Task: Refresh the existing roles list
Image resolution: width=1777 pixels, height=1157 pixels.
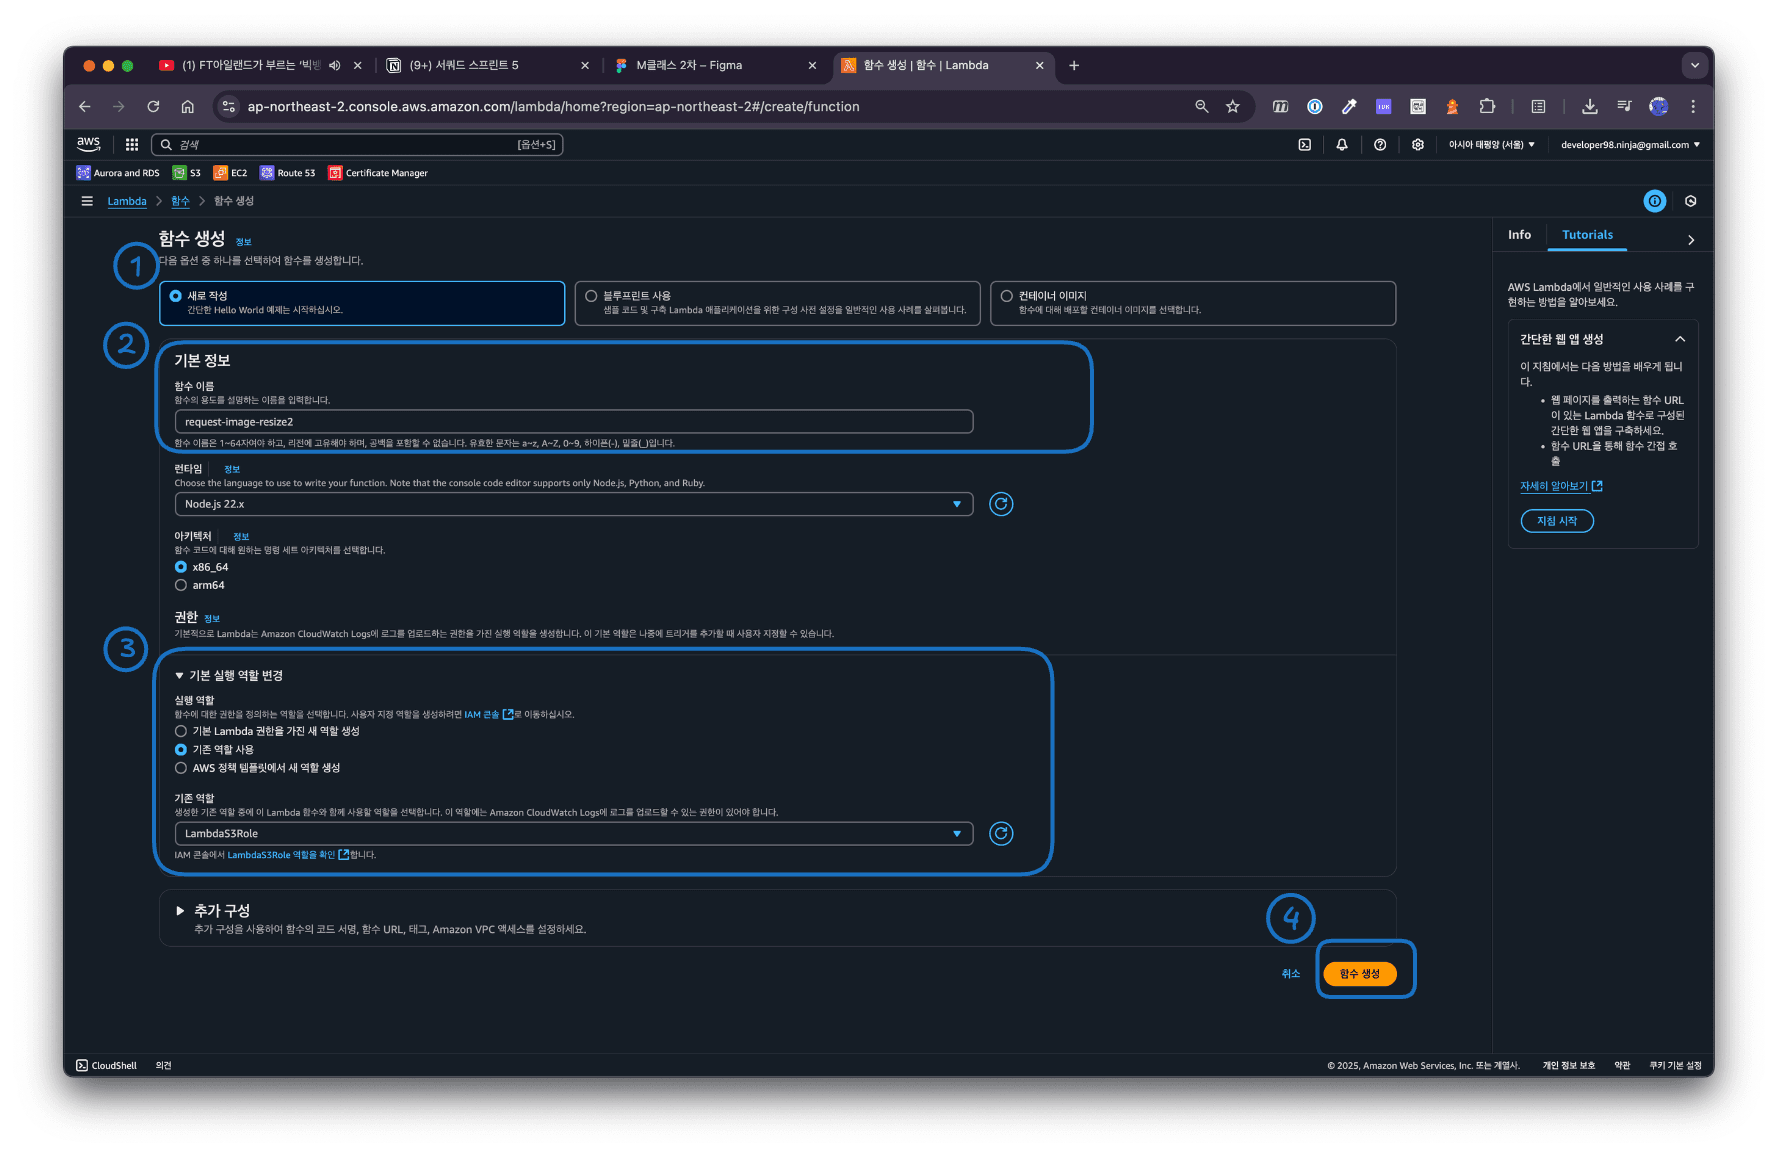Action: 1001,833
